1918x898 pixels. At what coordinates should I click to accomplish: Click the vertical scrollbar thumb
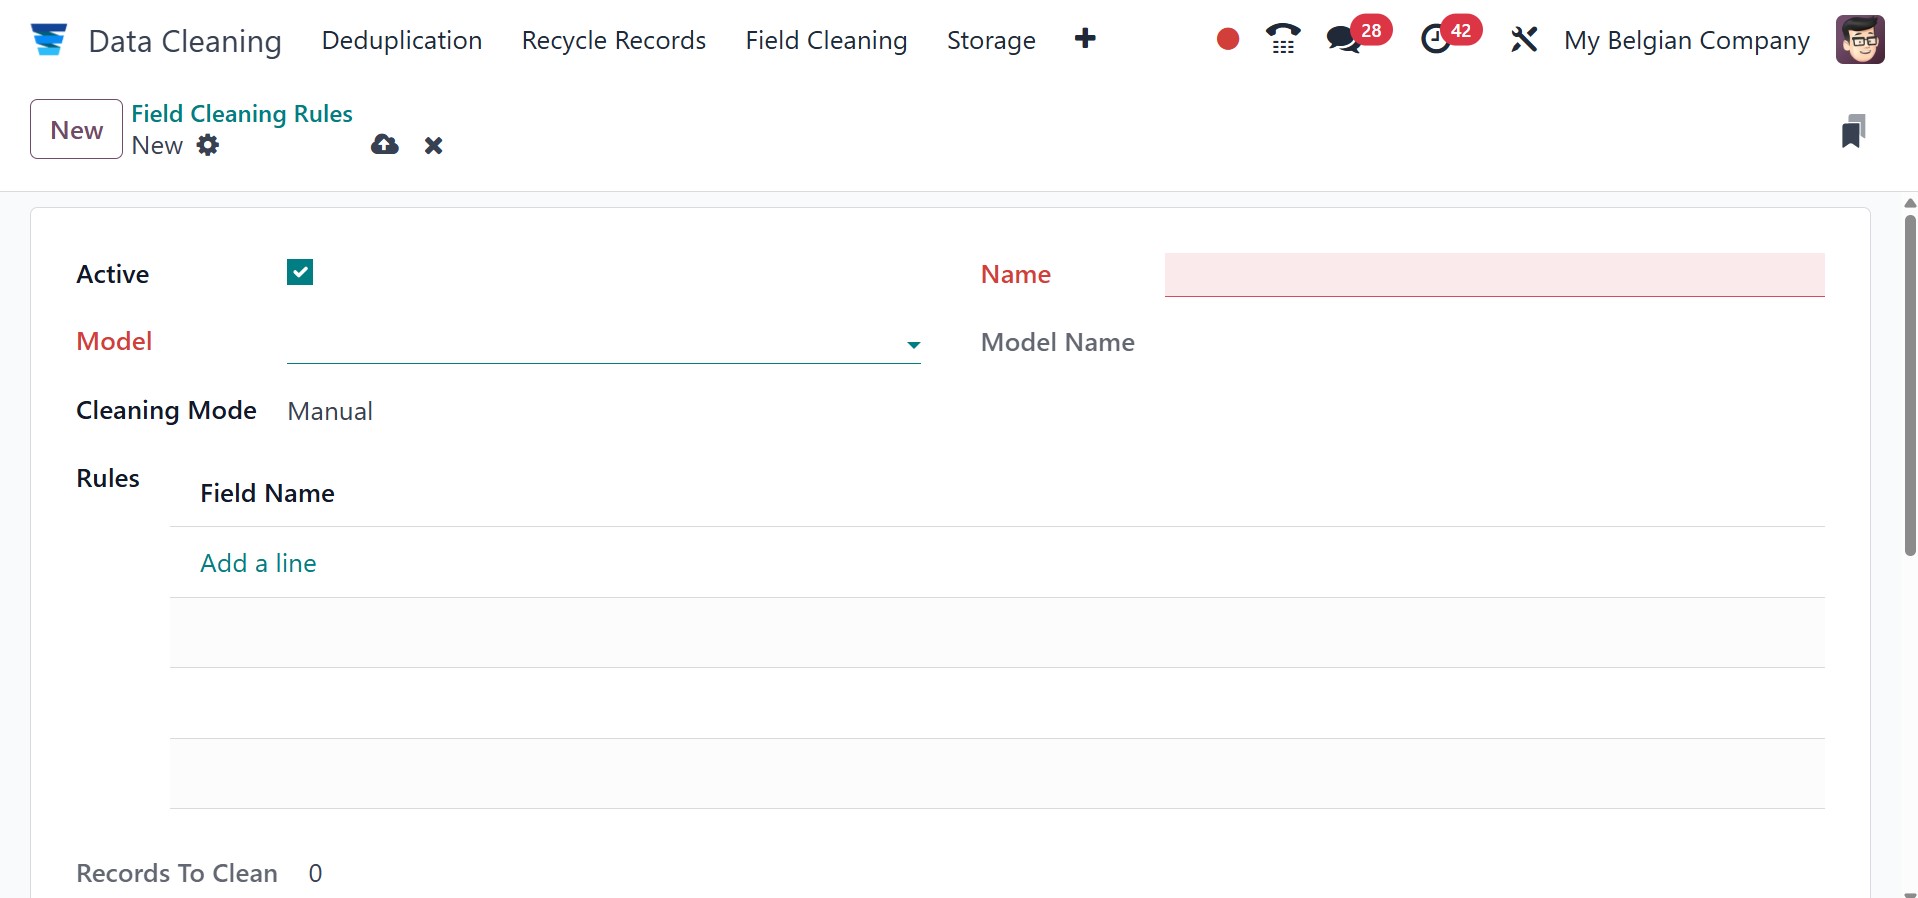(1910, 385)
